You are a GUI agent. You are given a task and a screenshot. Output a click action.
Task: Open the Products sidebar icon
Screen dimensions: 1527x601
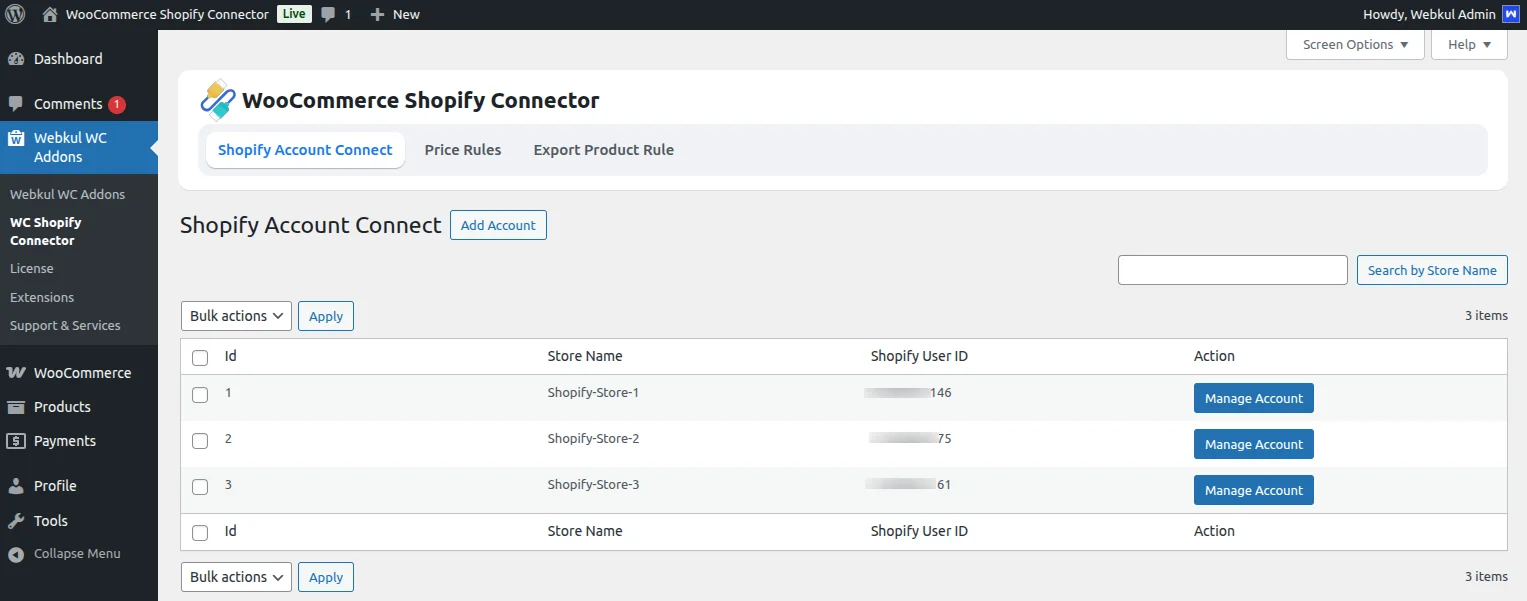pyautogui.click(x=16, y=407)
